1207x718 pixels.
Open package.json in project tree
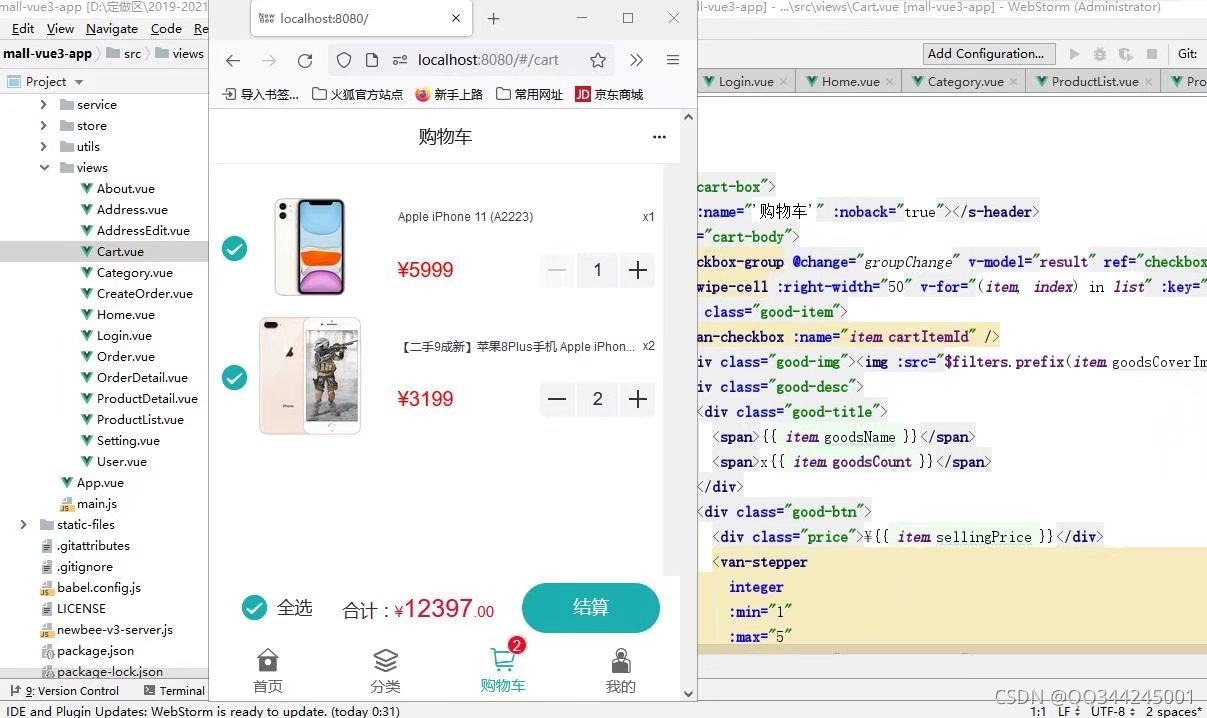[95, 650]
